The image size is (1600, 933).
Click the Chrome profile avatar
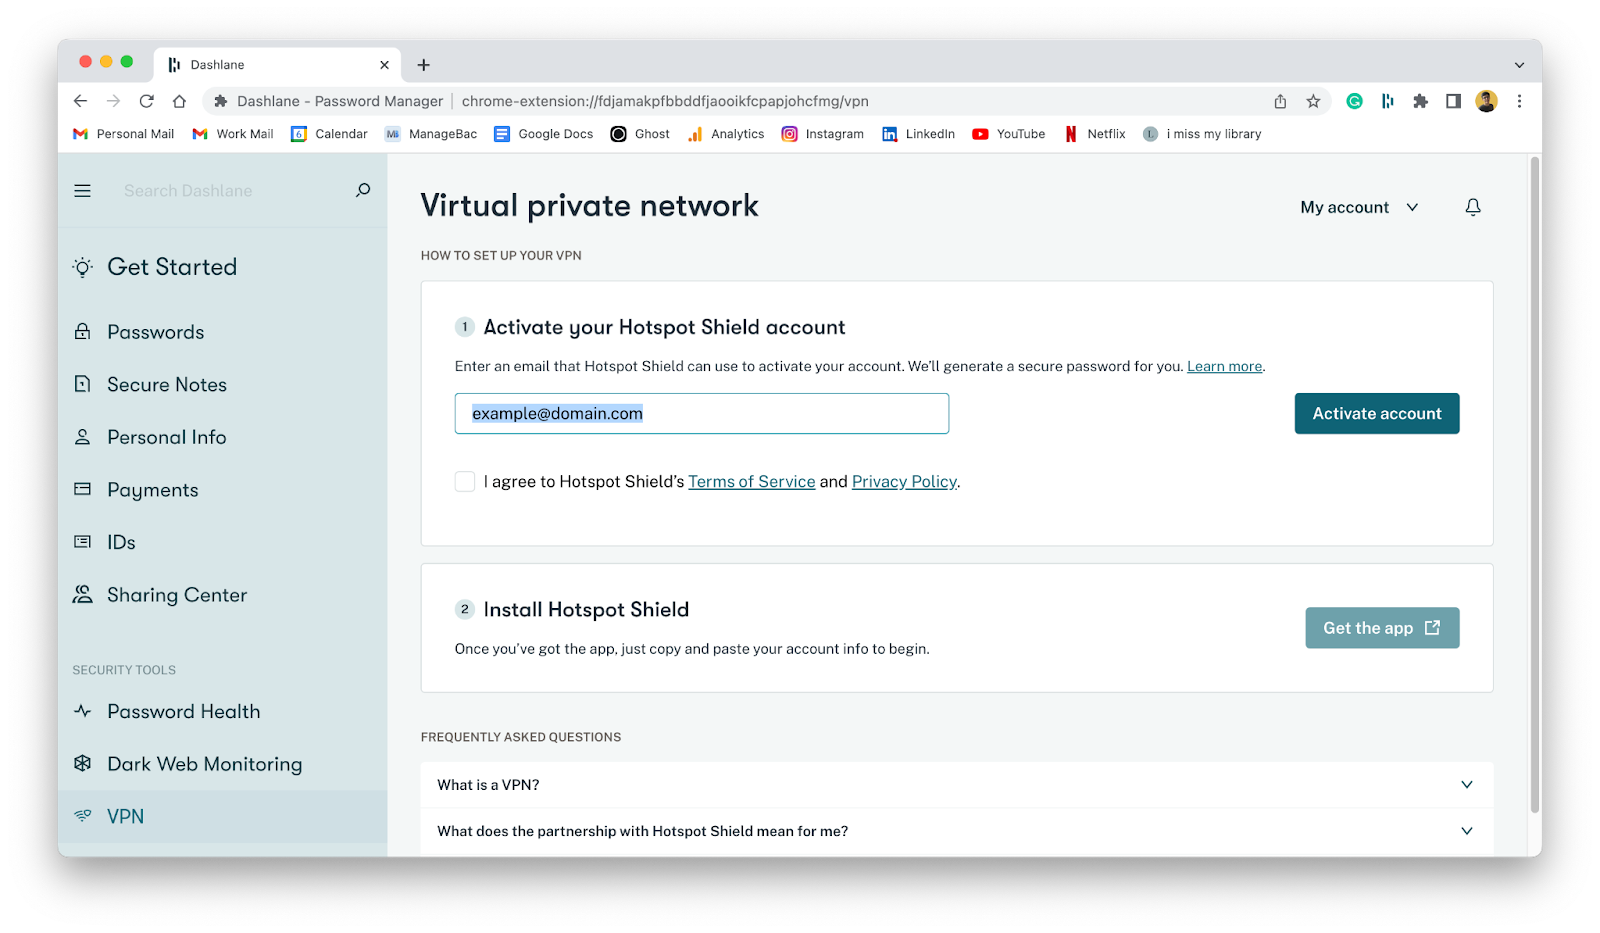point(1487,101)
